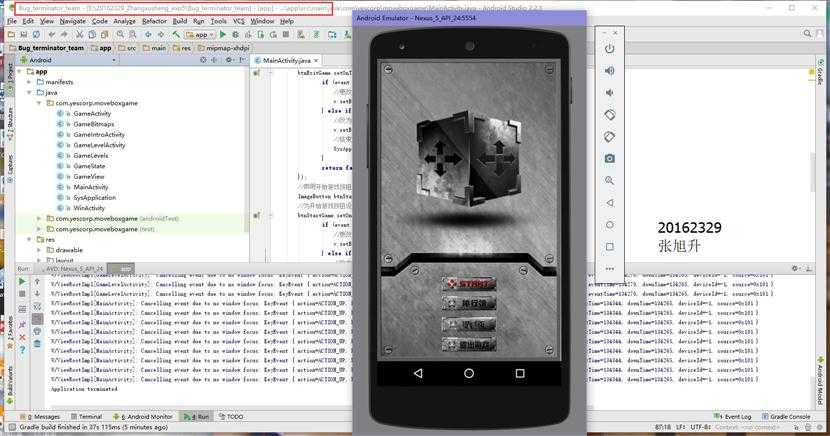The width and height of the screenshot is (830, 436).
Task: Tap Android Home button on phone screen
Action: (469, 374)
